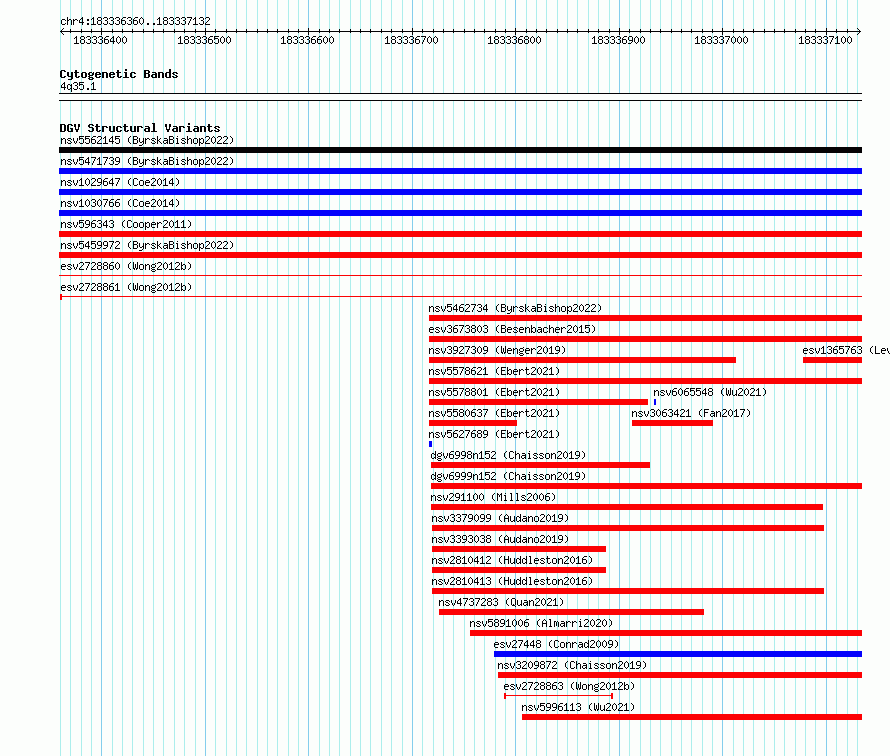
Task: Select nsv6065548 (Wu2021) label
Action: pos(710,392)
